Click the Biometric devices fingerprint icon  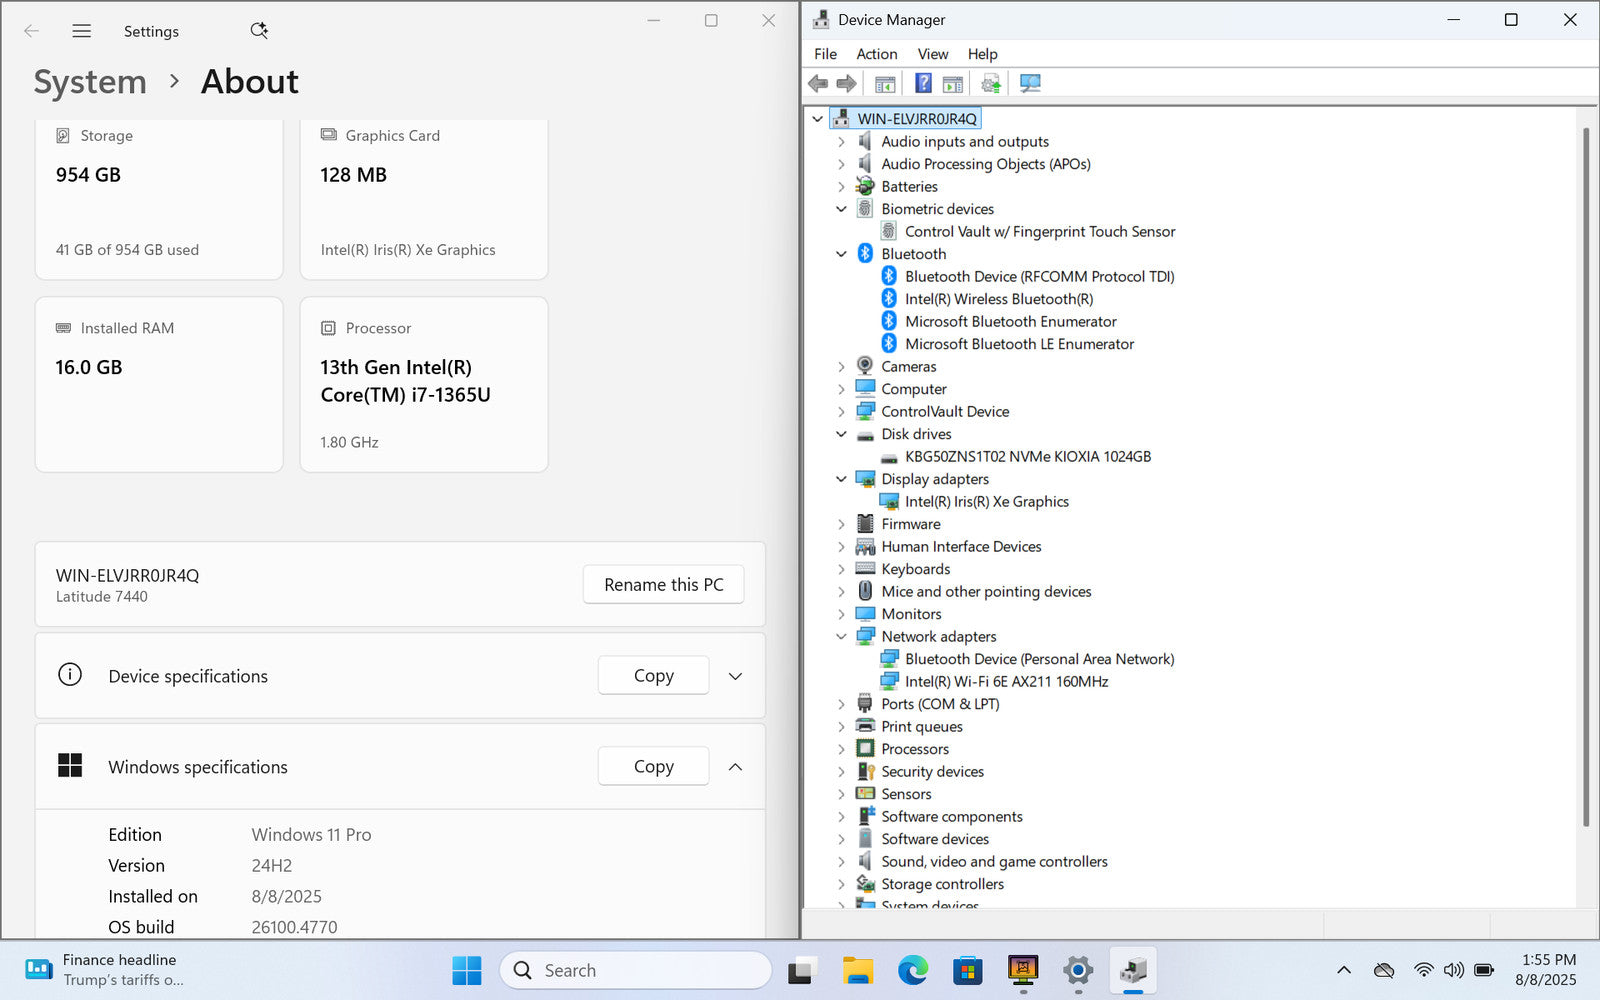point(865,209)
